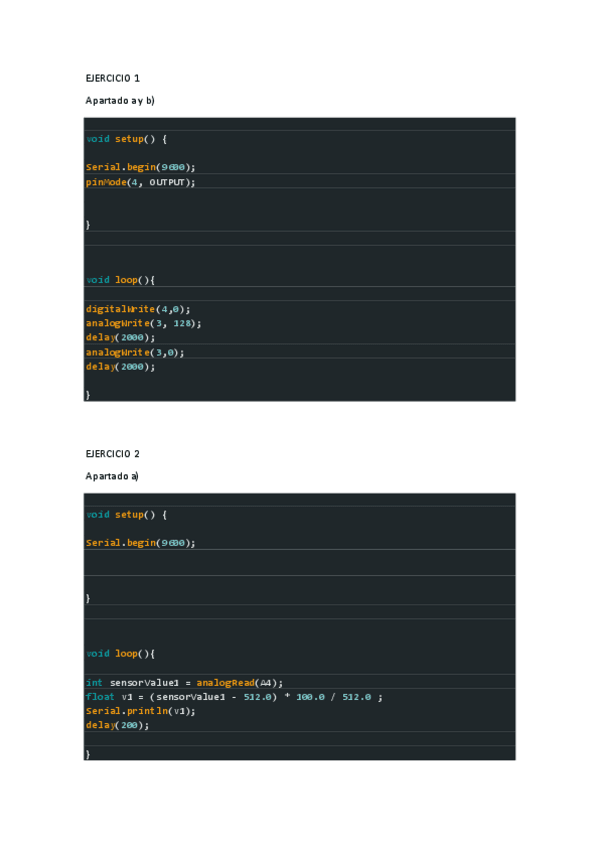Click the pinMode(4, OUTPUT) line
600x848 pixels.
(x=140, y=182)
